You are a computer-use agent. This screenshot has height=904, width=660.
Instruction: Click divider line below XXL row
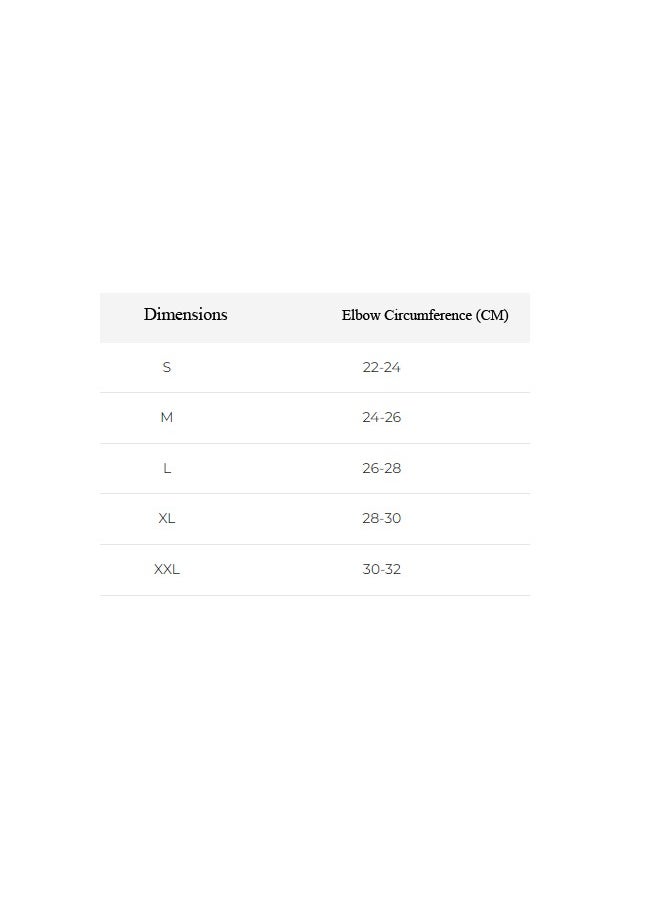click(315, 596)
